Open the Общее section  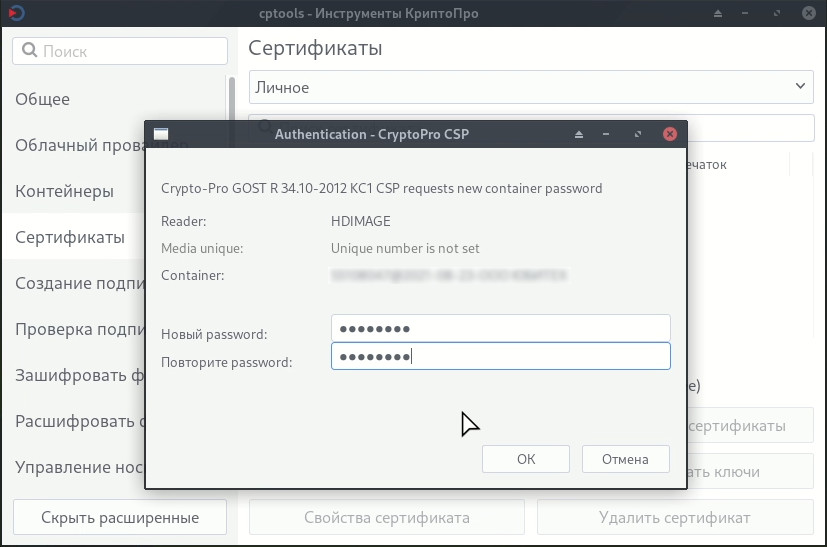[x=42, y=99]
